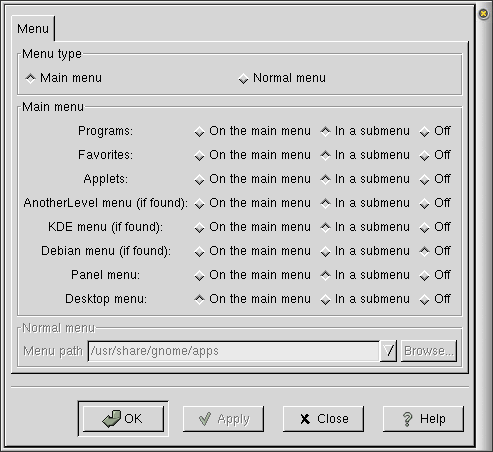493x452 pixels.
Task: Set KDE menu to On the main menu
Action: tap(252, 227)
